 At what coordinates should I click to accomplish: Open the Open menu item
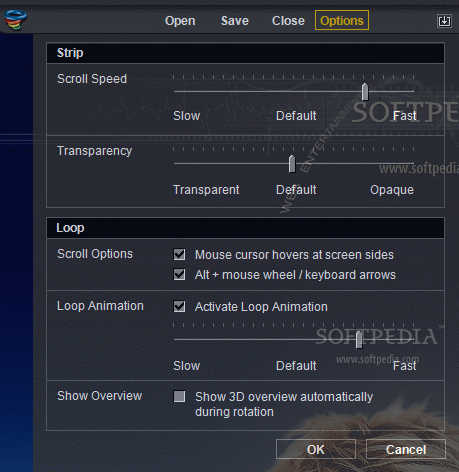tap(180, 21)
